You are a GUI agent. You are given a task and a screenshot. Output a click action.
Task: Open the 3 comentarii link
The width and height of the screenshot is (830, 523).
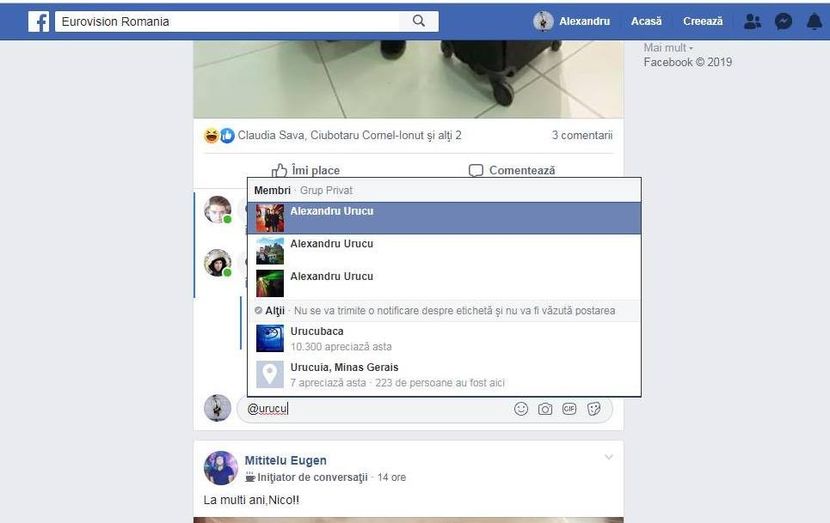(x=582, y=135)
